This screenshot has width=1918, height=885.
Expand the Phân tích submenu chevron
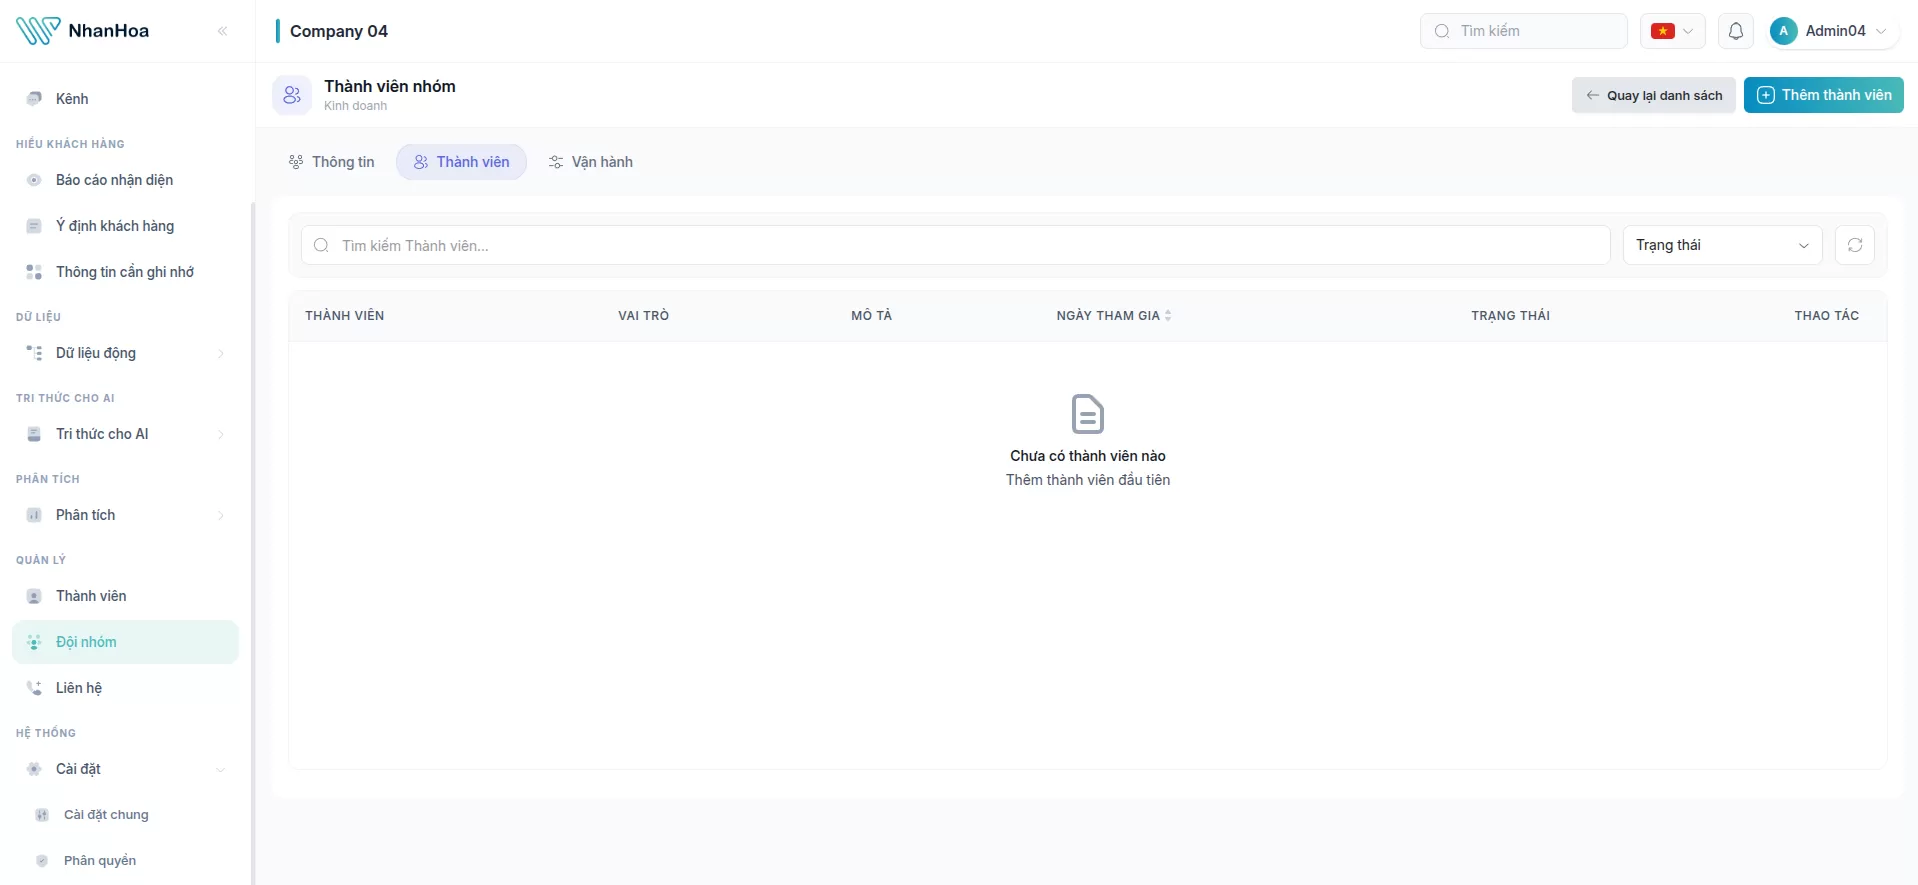pos(221,515)
